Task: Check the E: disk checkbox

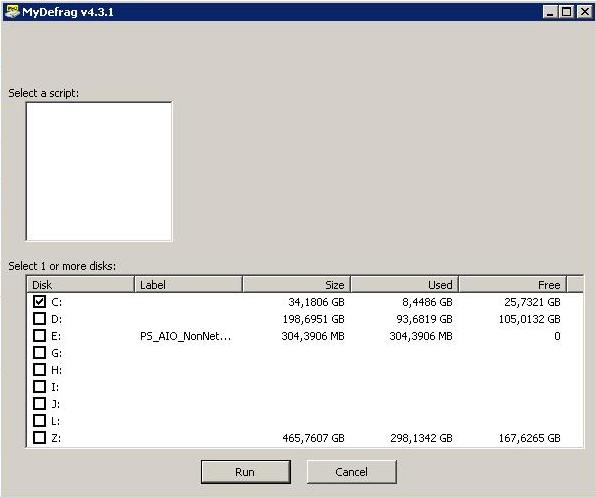Action: [40, 336]
